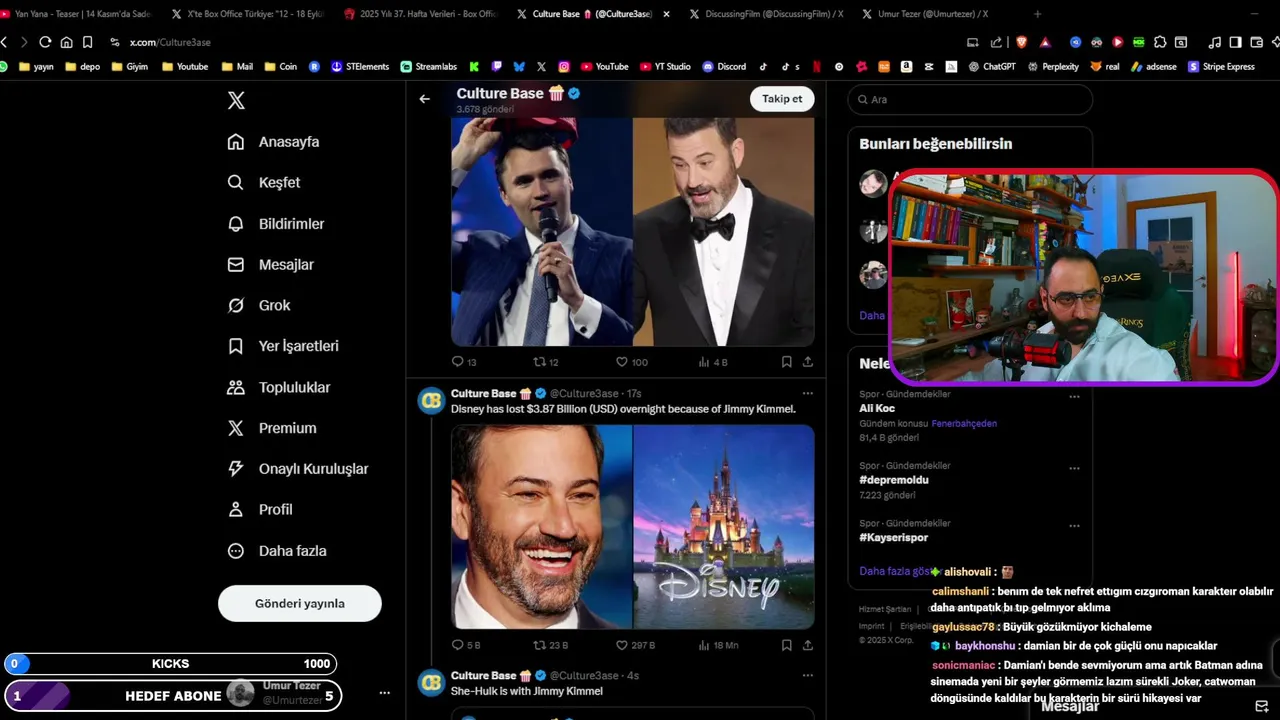Viewport: 1280px width, 720px height.
Task: Focus the Ara search field
Action: tap(970, 99)
